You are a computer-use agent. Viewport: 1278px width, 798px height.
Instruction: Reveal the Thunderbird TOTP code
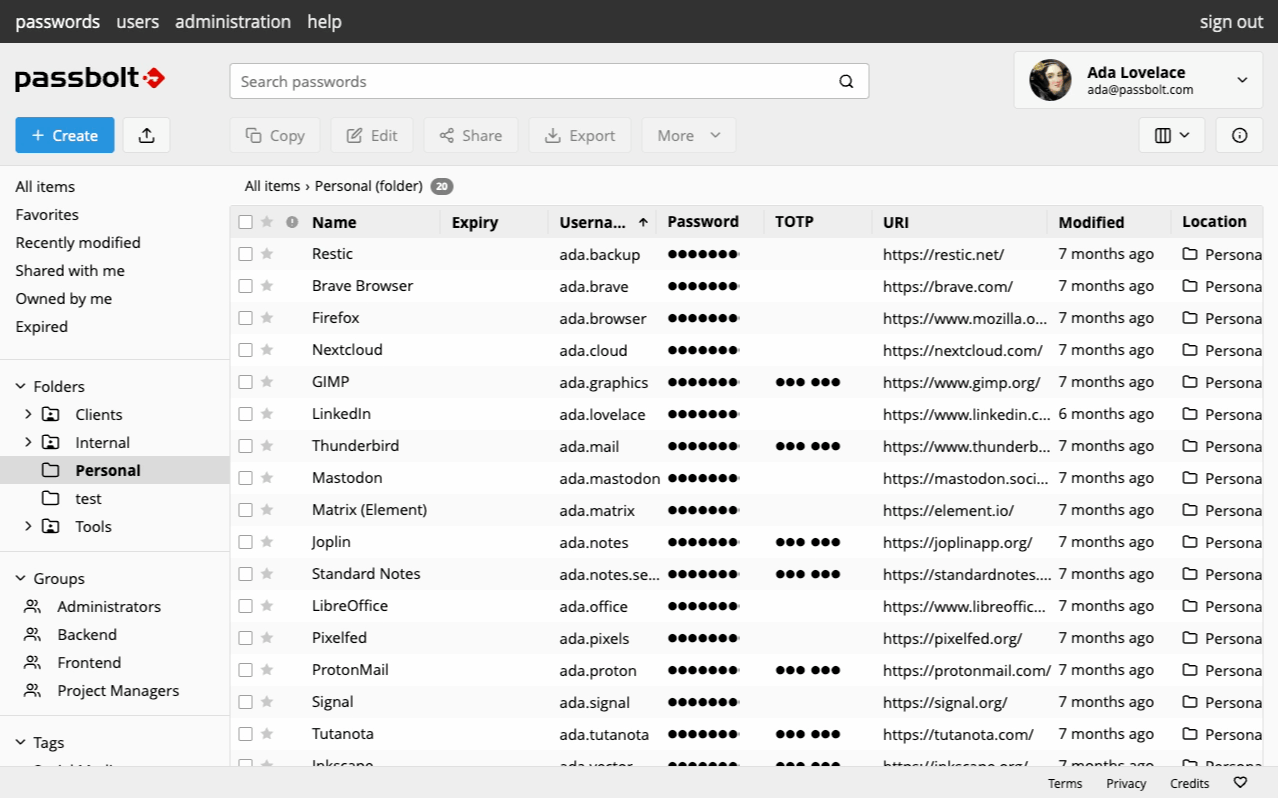pyautogui.click(x=808, y=446)
